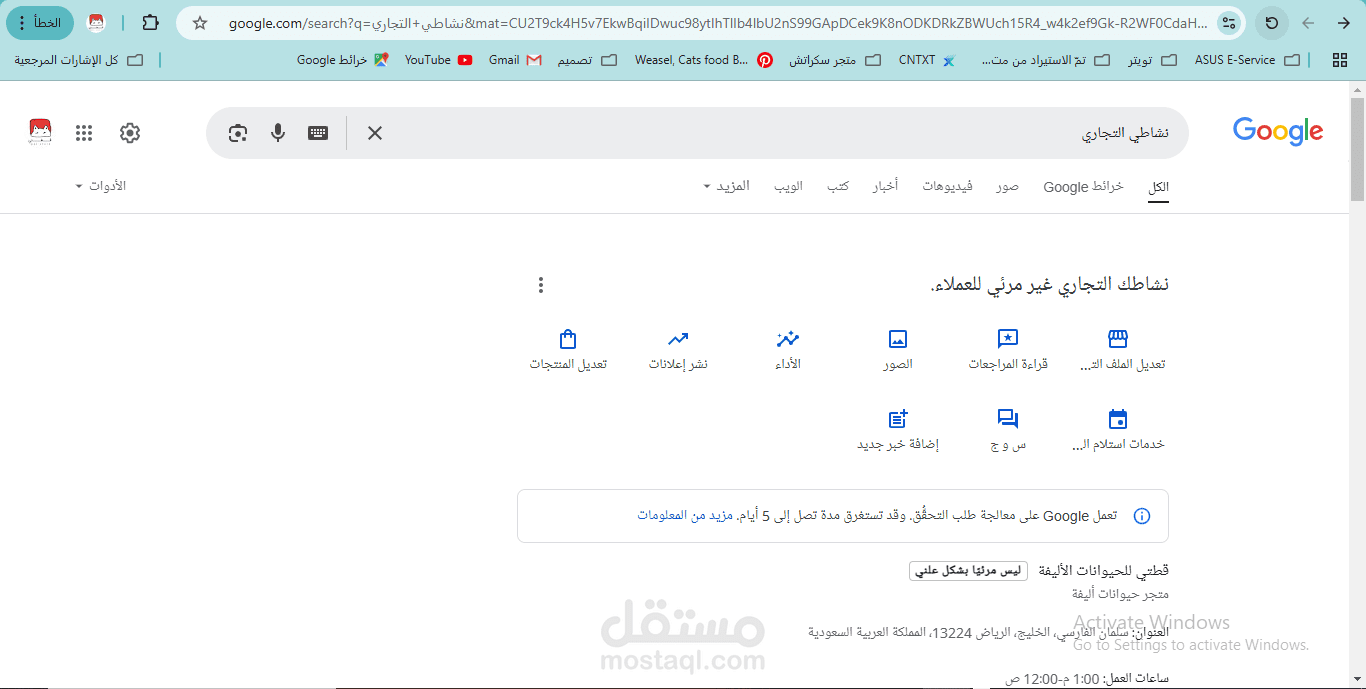
Task: Open the Google account avatar on page
Action: pyautogui.click(x=40, y=132)
